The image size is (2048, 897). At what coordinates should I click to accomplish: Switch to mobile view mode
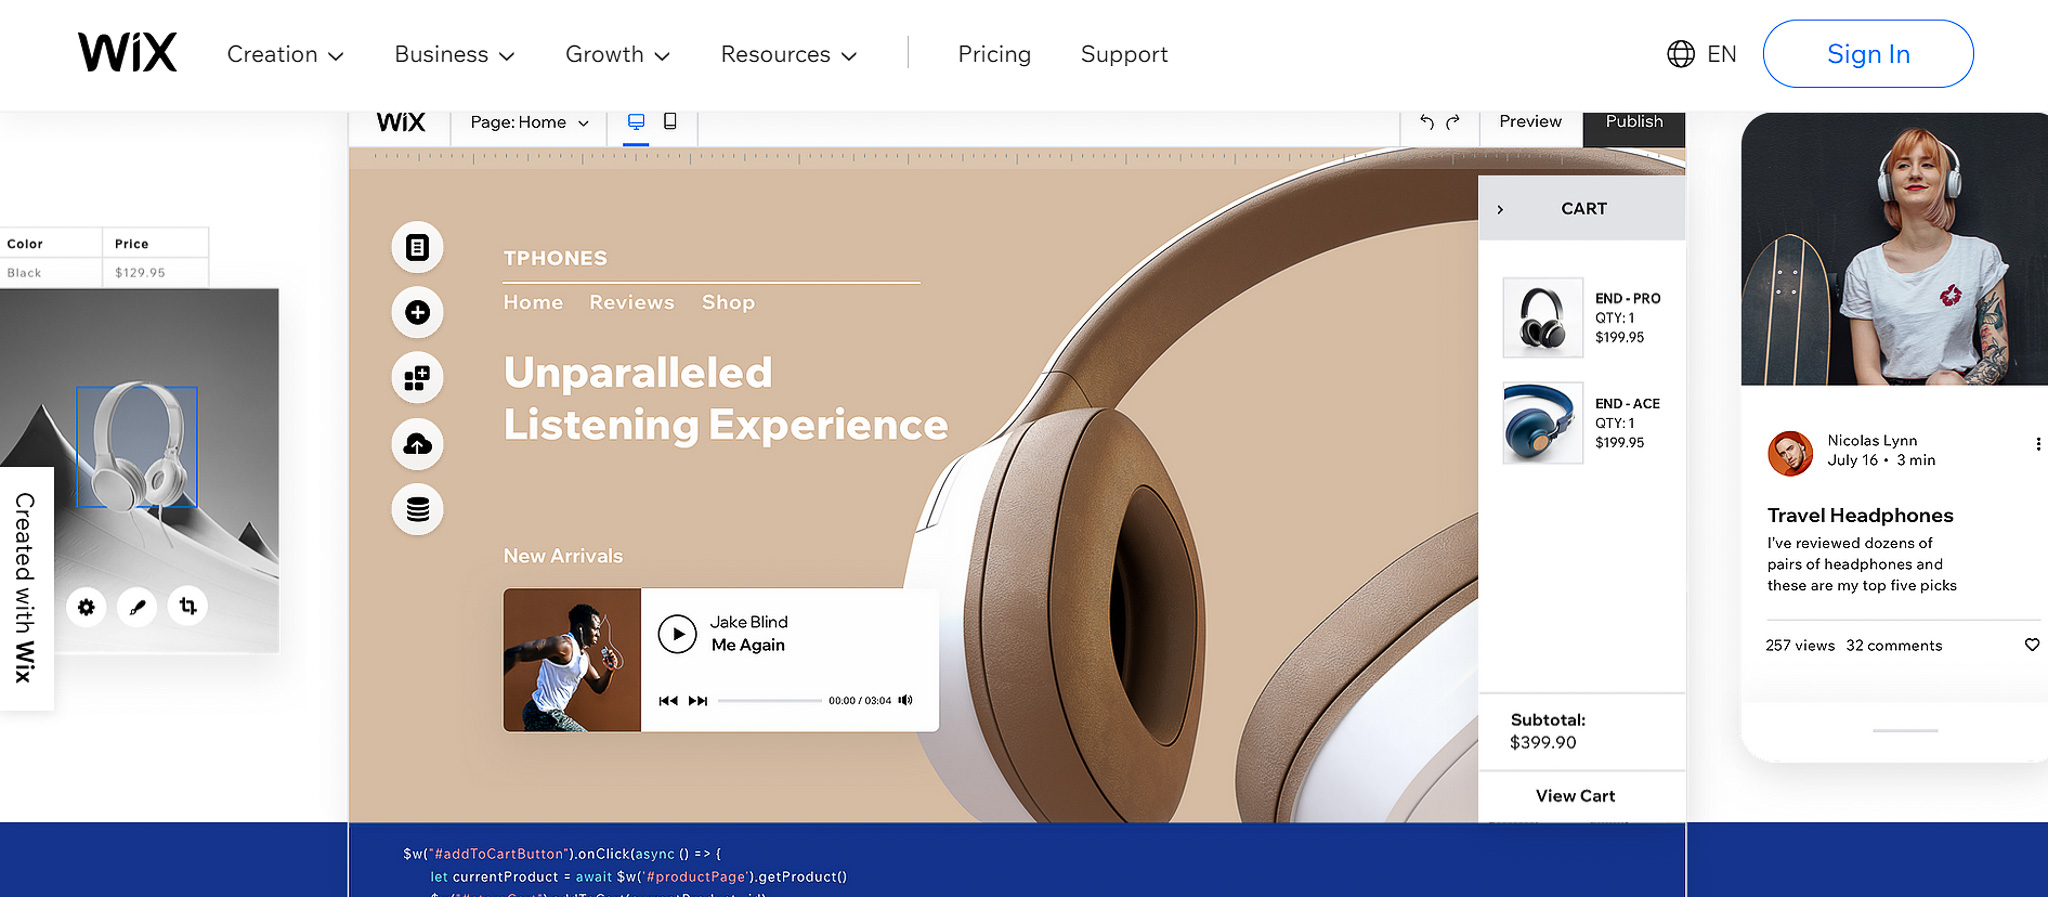tap(670, 122)
